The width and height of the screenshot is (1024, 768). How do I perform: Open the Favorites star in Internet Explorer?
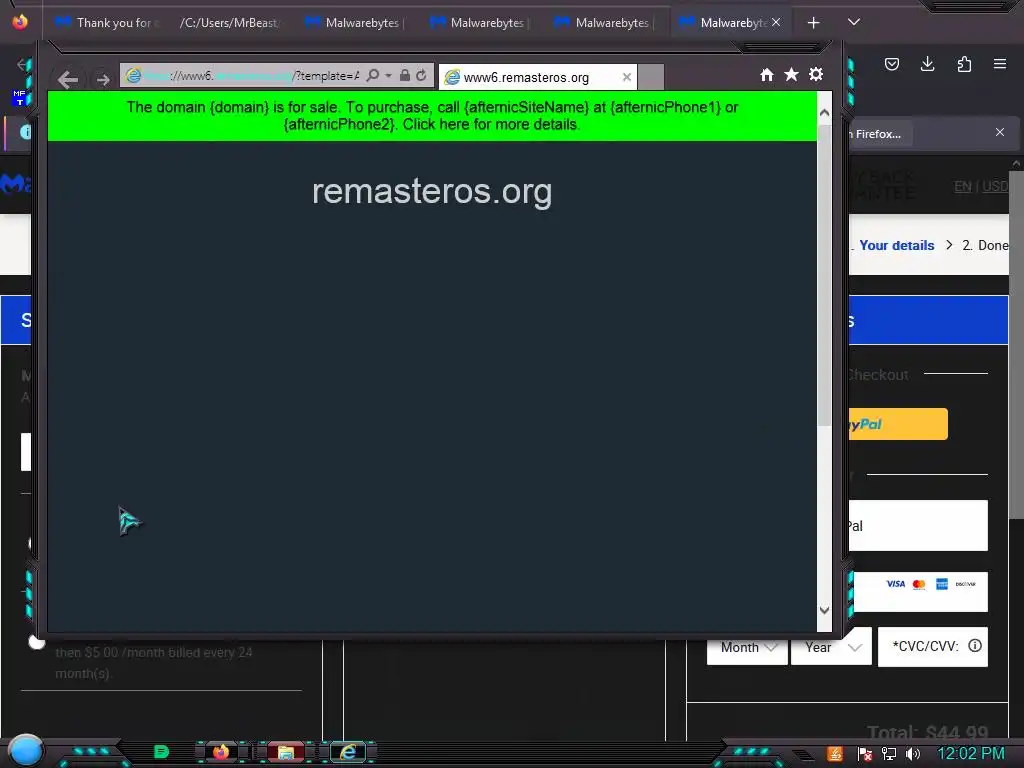click(791, 74)
